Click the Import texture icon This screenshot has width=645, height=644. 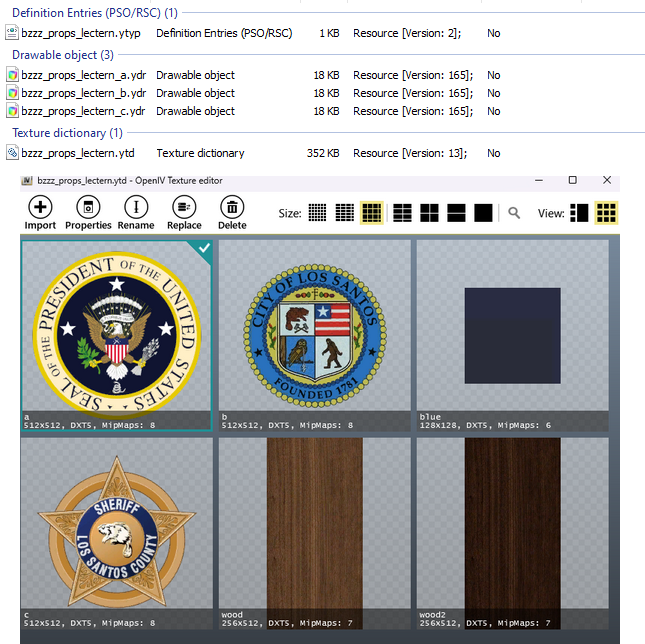tap(40, 207)
